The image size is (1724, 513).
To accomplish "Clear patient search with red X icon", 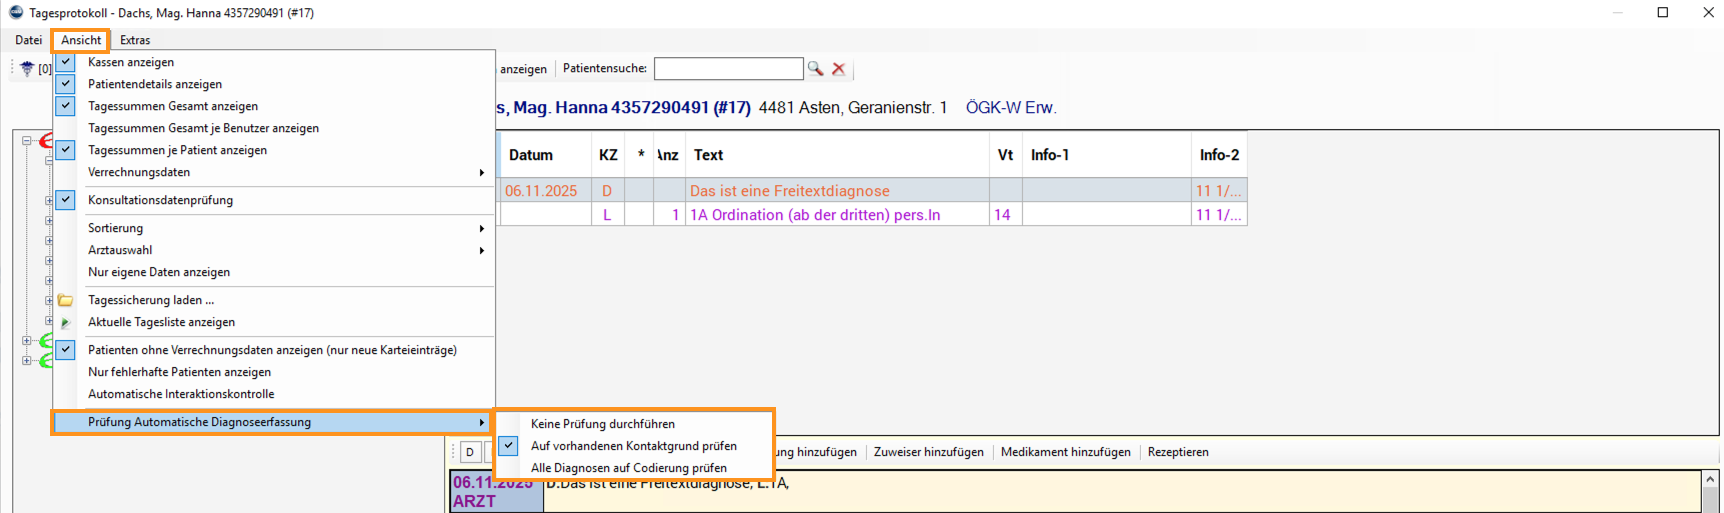I will pos(839,69).
